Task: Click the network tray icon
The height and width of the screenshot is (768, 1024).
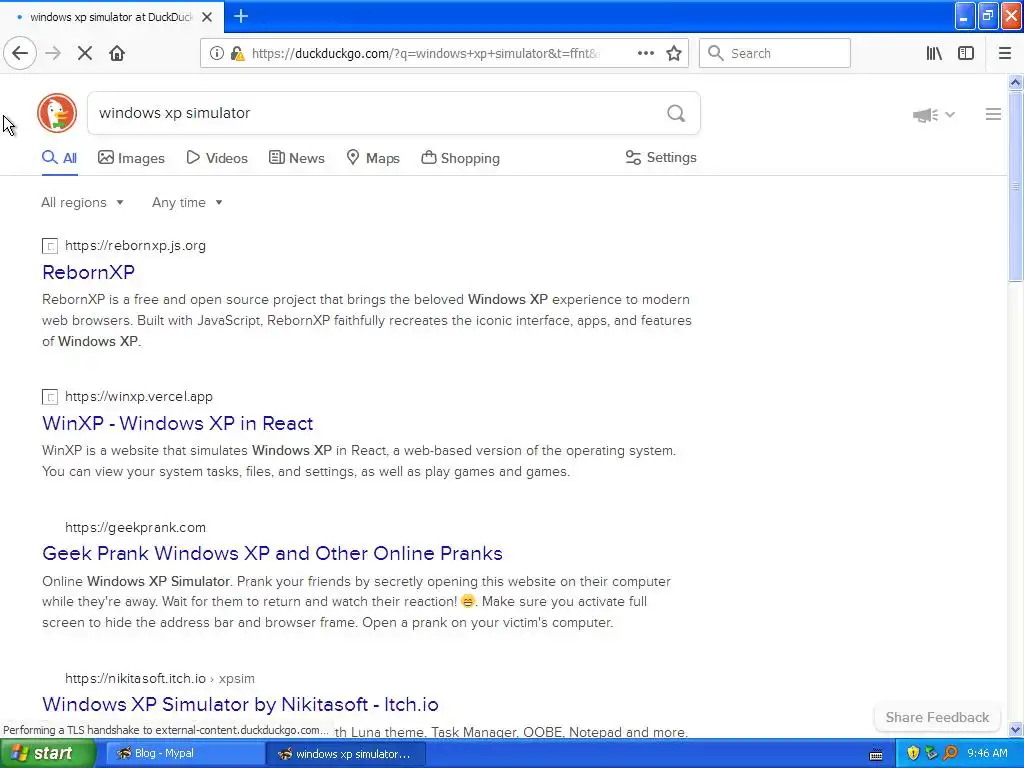Action: pyautogui.click(x=931, y=754)
